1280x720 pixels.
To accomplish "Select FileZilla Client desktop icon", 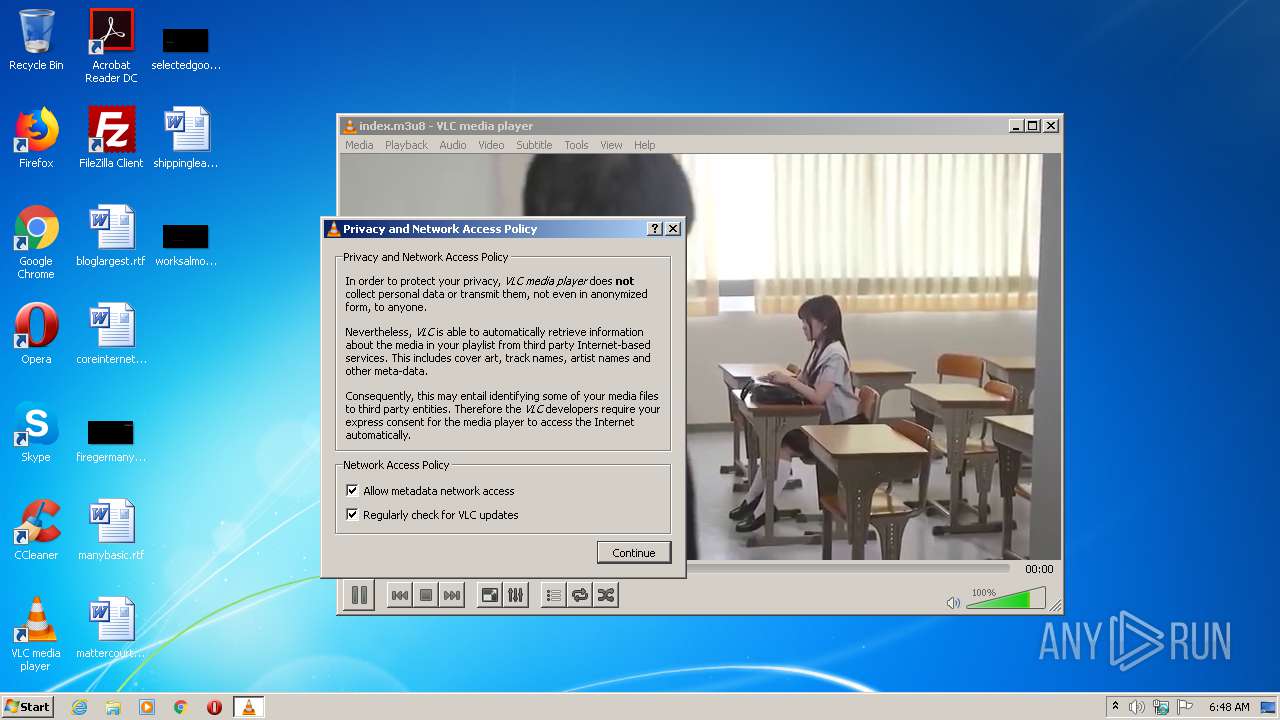I will pyautogui.click(x=111, y=138).
